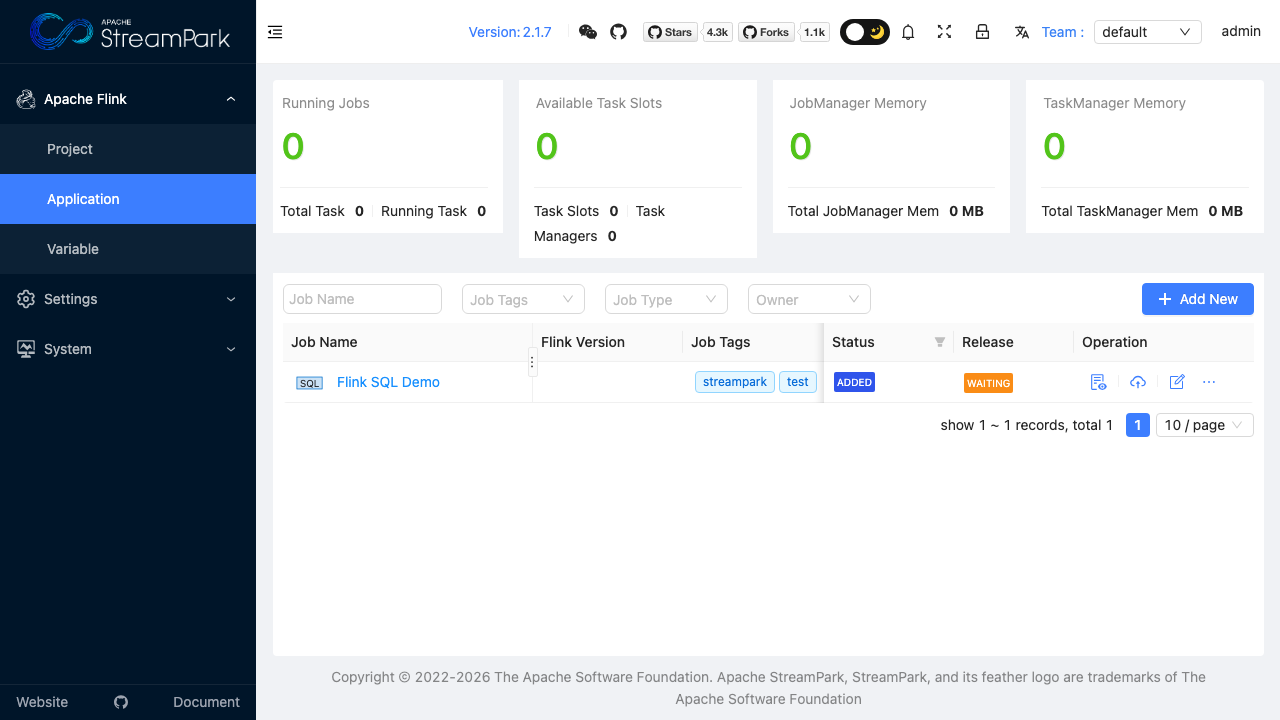Open the Team dropdown showing default
The image size is (1280, 720).
pos(1148,32)
